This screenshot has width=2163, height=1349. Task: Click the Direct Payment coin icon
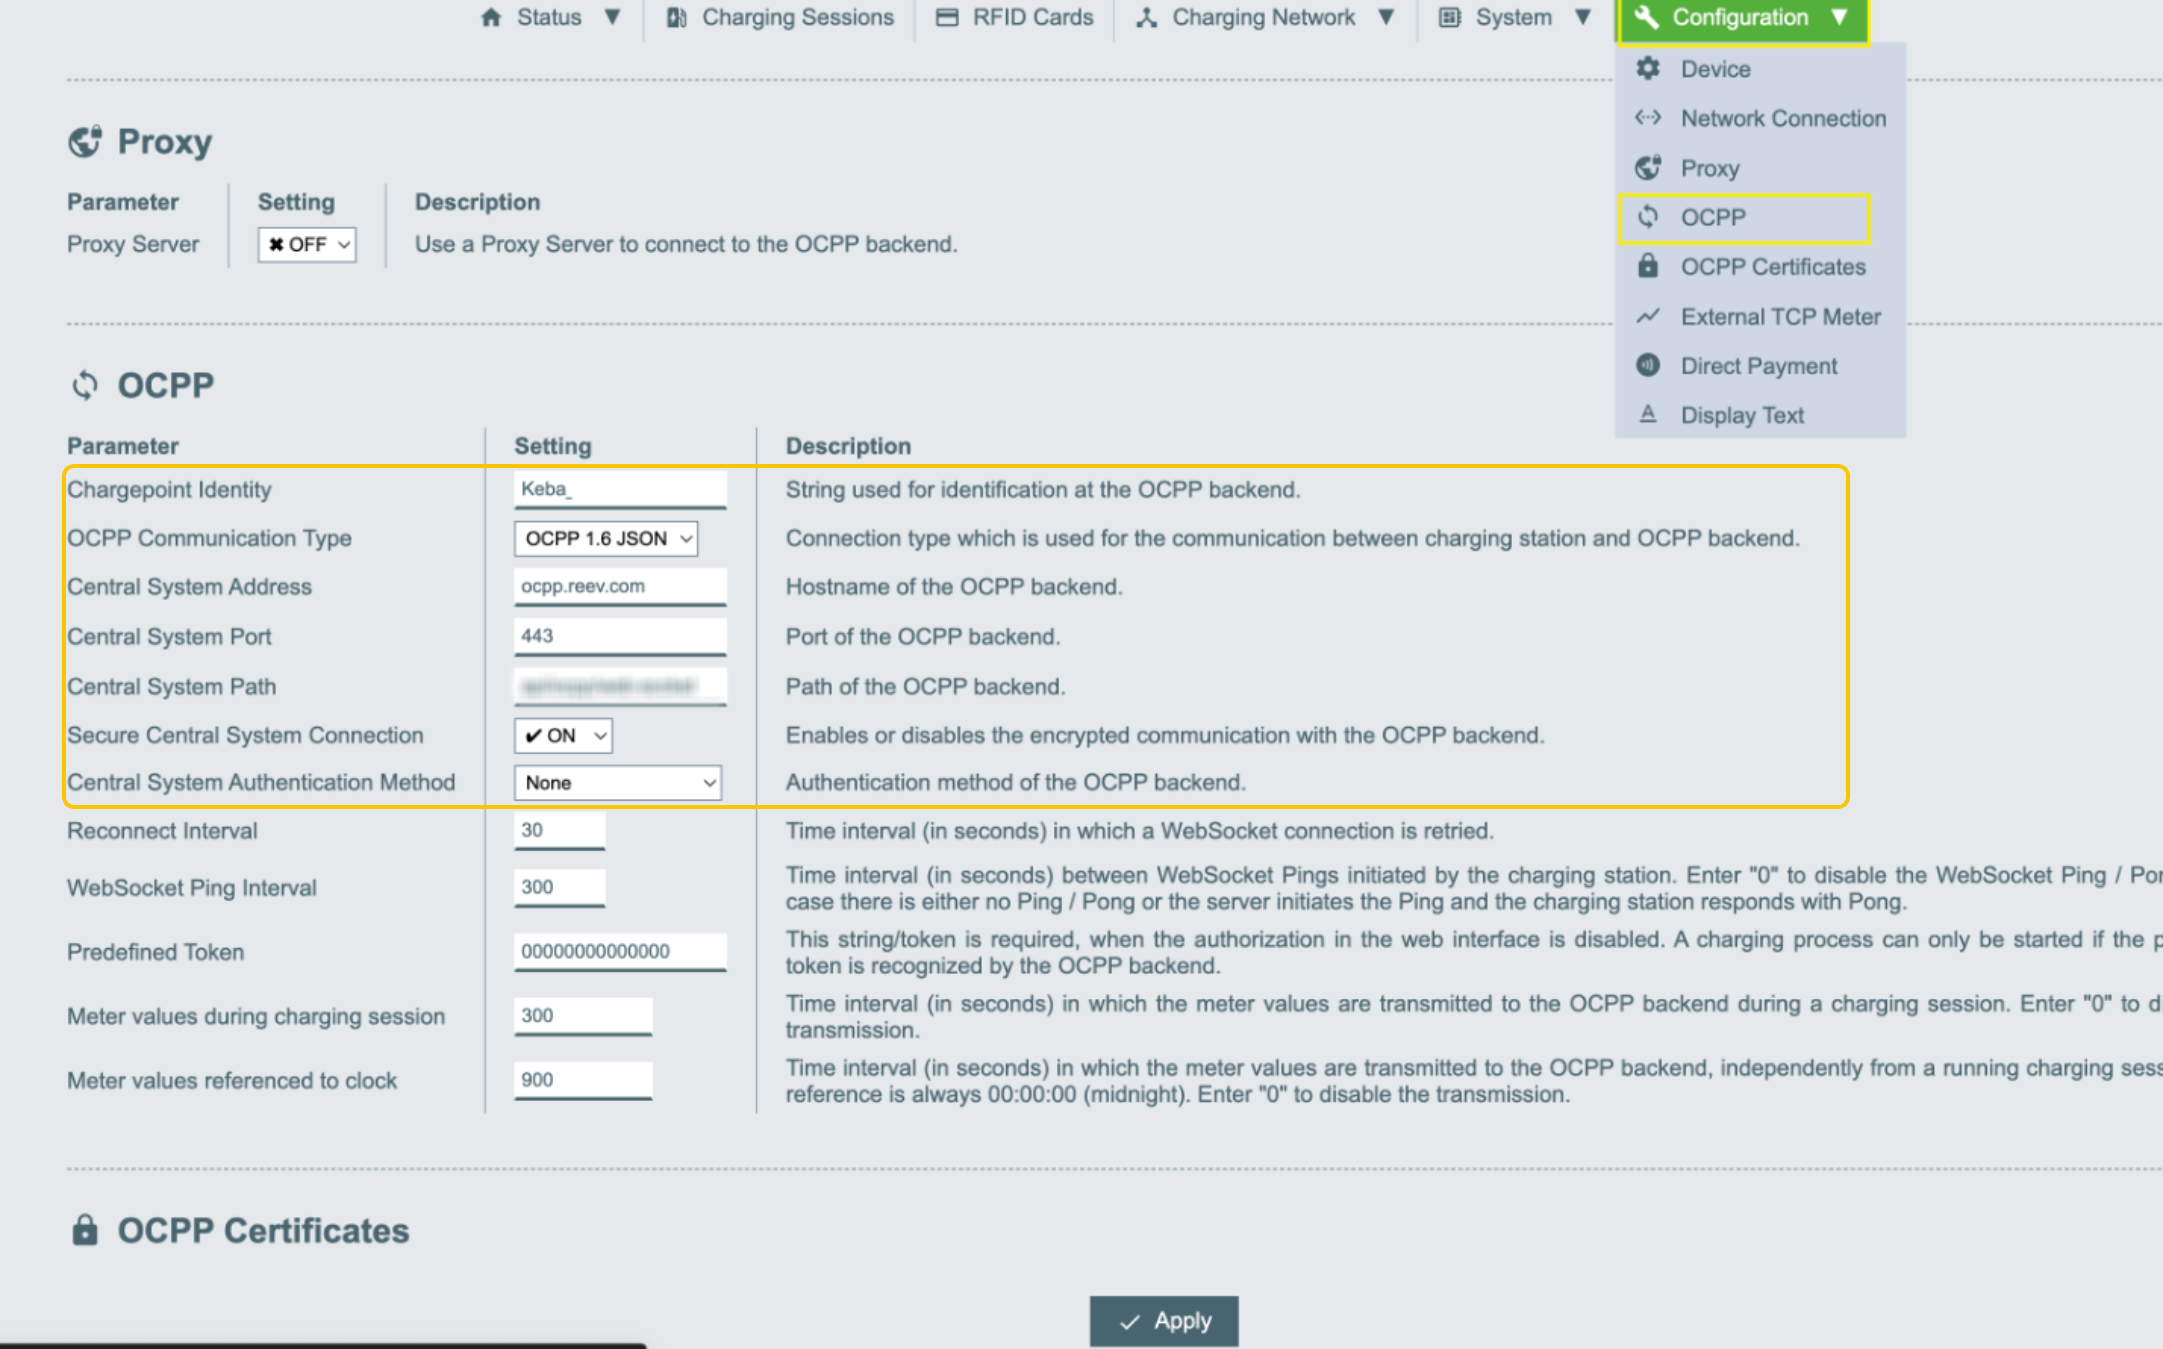(1648, 365)
